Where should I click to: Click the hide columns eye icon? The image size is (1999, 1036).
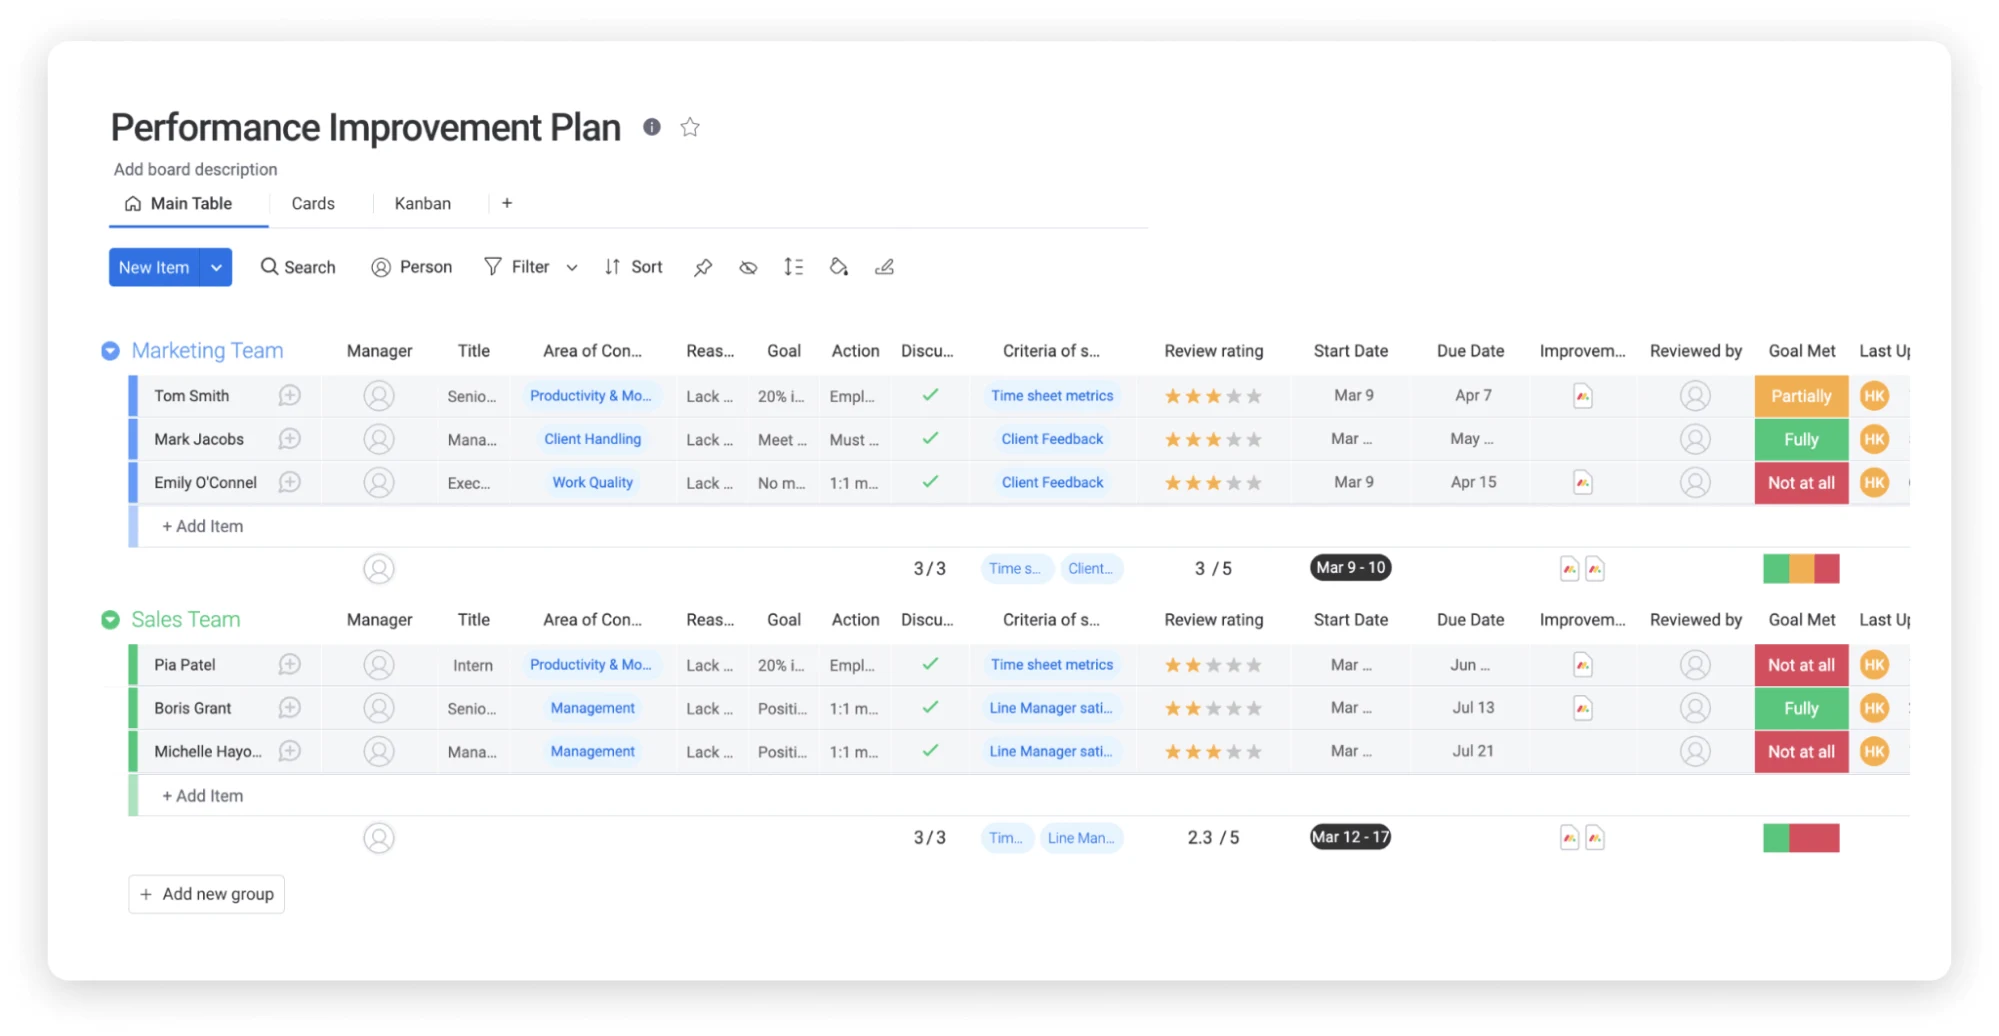click(748, 267)
